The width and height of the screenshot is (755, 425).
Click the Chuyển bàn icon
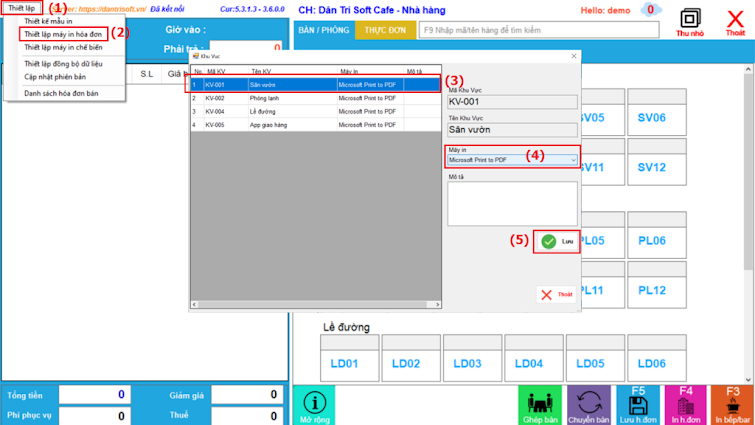click(x=588, y=405)
